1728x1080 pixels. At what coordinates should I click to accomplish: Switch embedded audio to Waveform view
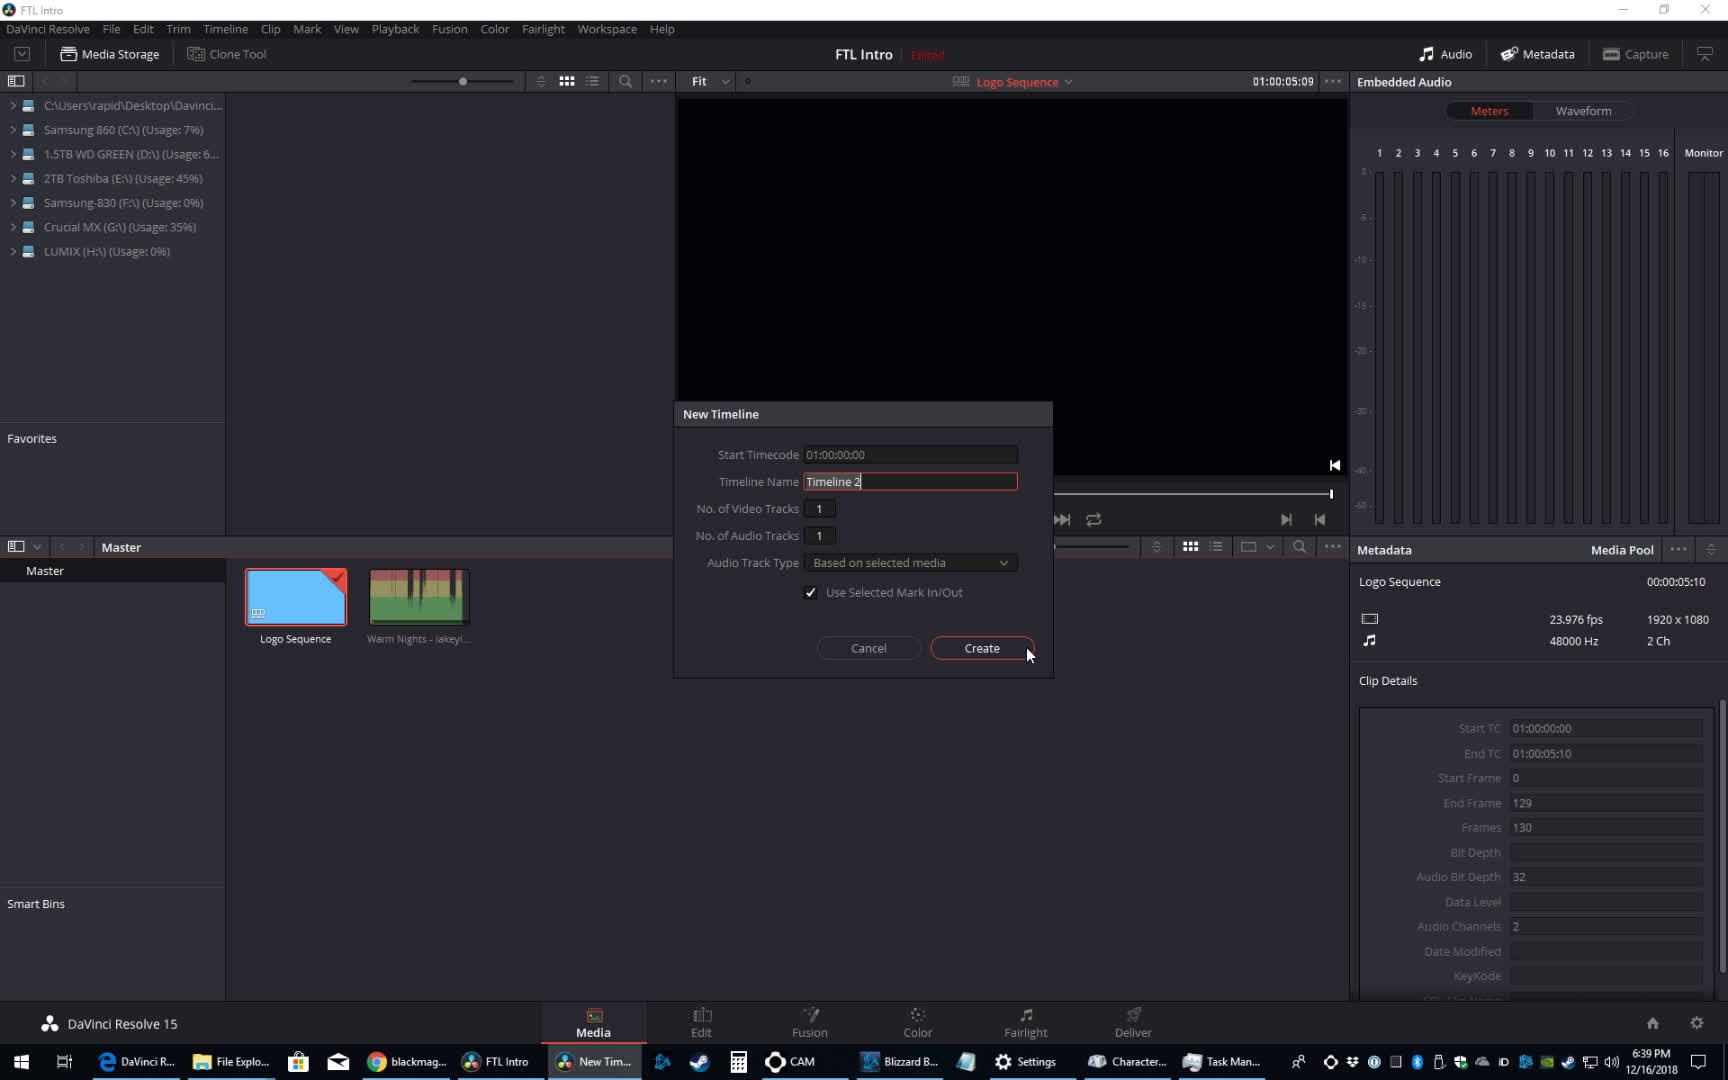point(1583,111)
